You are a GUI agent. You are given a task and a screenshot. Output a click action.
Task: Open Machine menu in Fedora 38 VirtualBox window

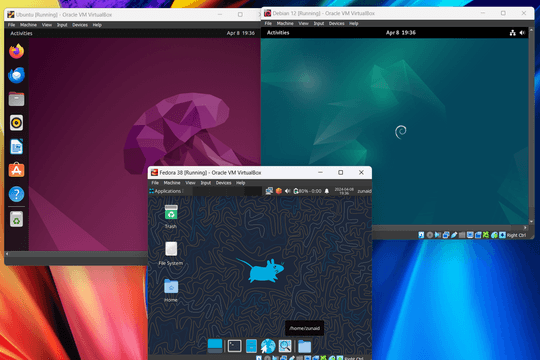172,183
